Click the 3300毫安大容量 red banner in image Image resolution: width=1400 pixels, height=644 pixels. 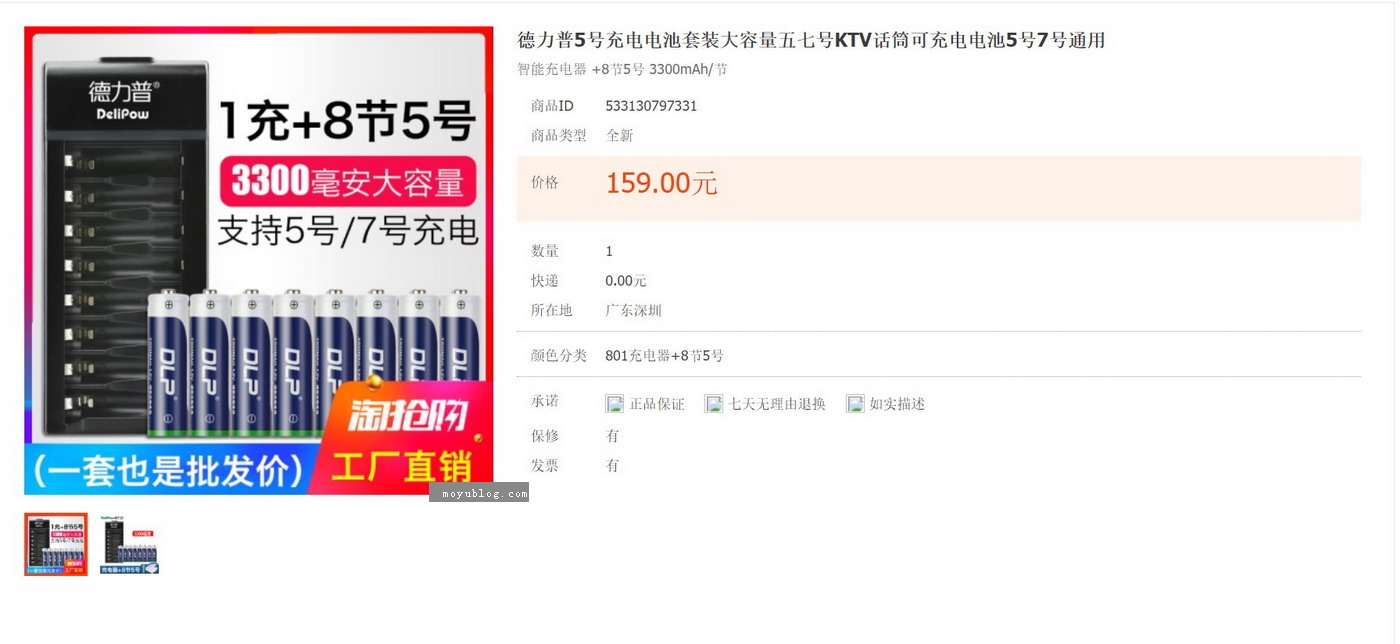tap(348, 181)
